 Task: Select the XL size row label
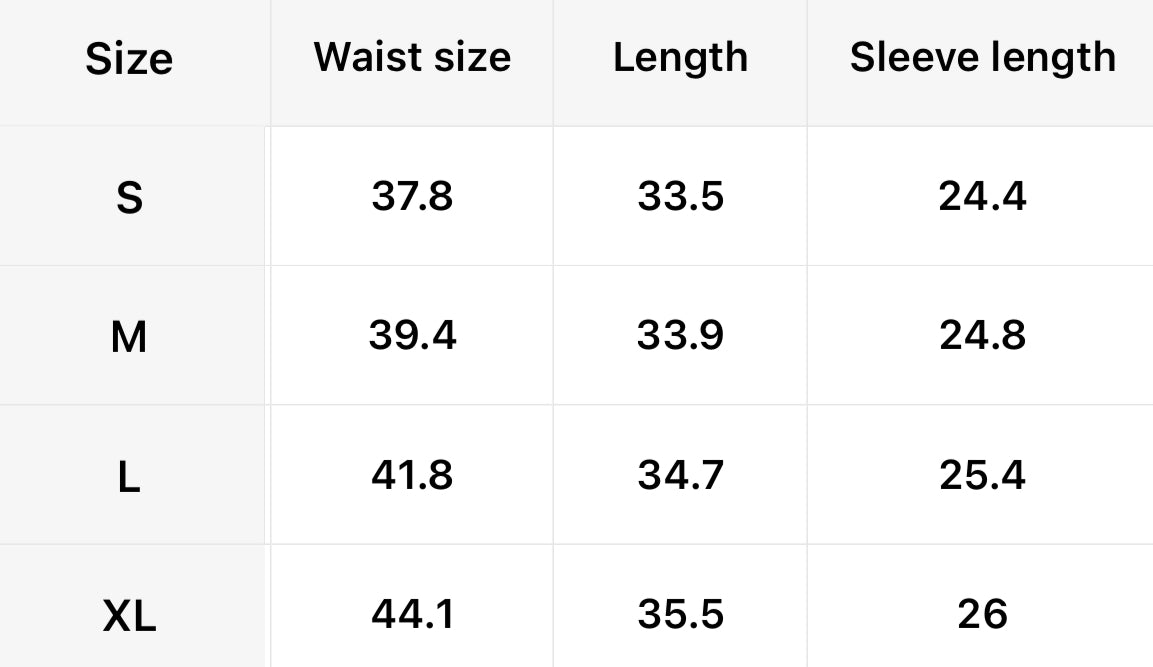[x=129, y=617]
